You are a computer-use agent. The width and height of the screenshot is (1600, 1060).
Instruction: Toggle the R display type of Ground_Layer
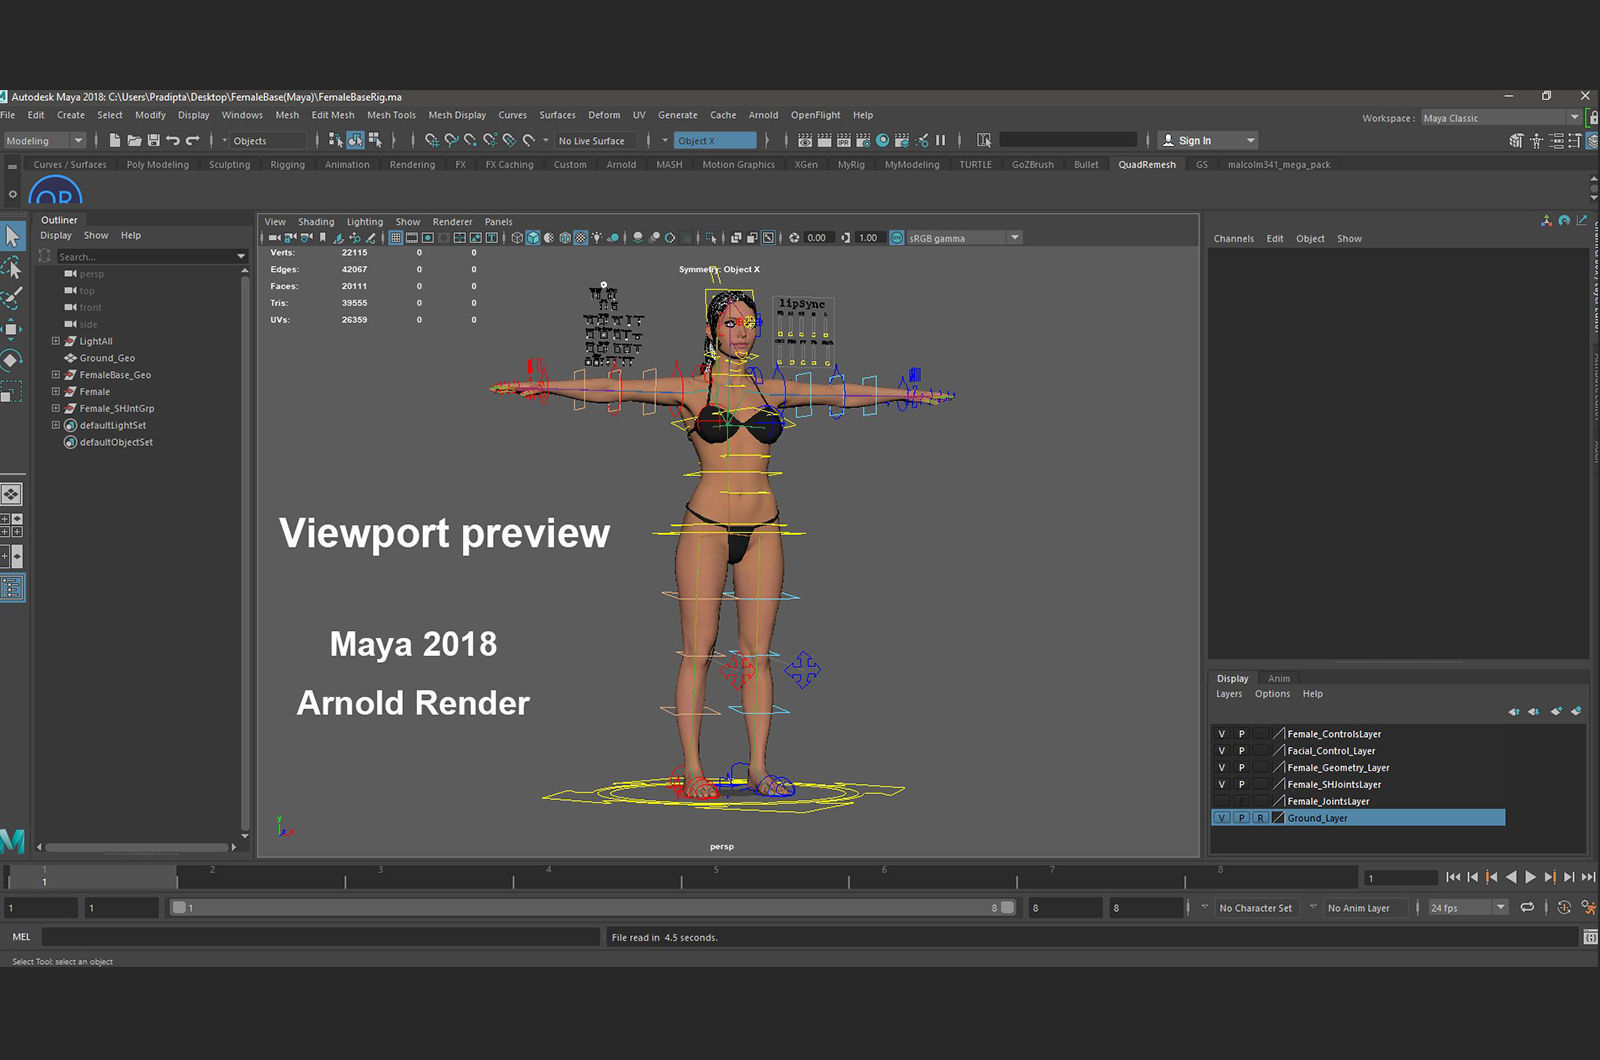click(x=1261, y=818)
